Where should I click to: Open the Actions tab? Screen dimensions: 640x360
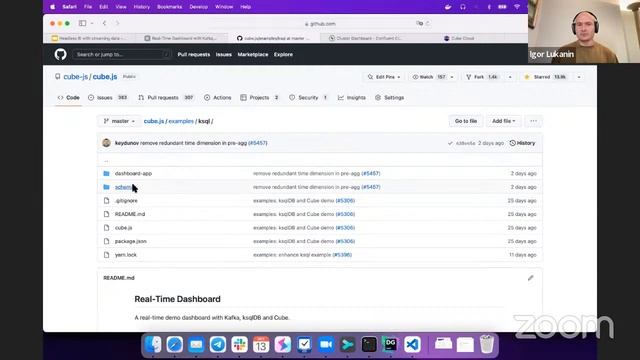[x=218, y=98]
